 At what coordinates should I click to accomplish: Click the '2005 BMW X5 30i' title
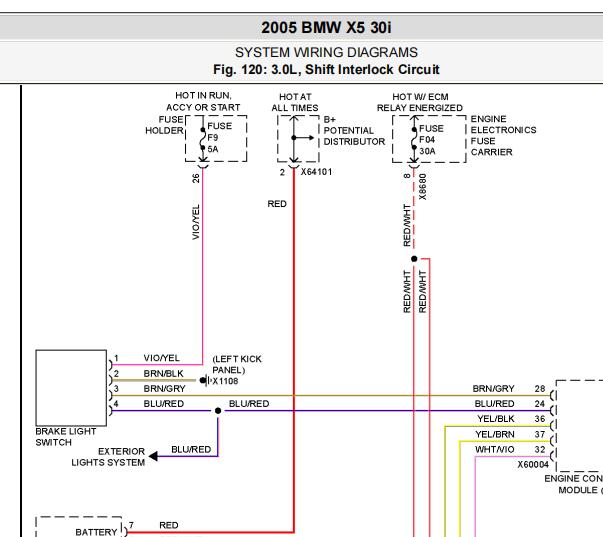[x=326, y=28]
